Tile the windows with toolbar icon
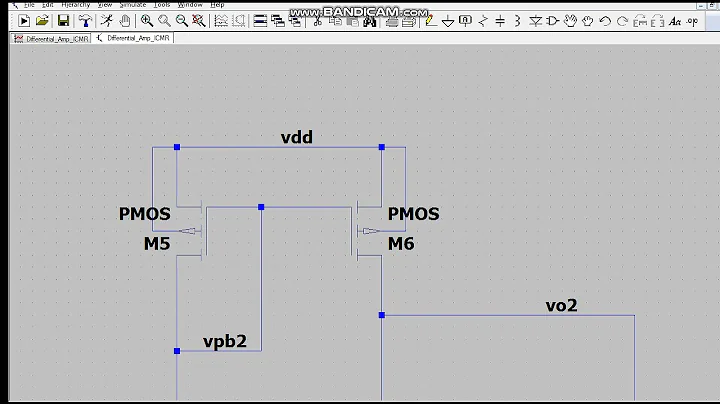This screenshot has width=720, height=404. [x=260, y=21]
